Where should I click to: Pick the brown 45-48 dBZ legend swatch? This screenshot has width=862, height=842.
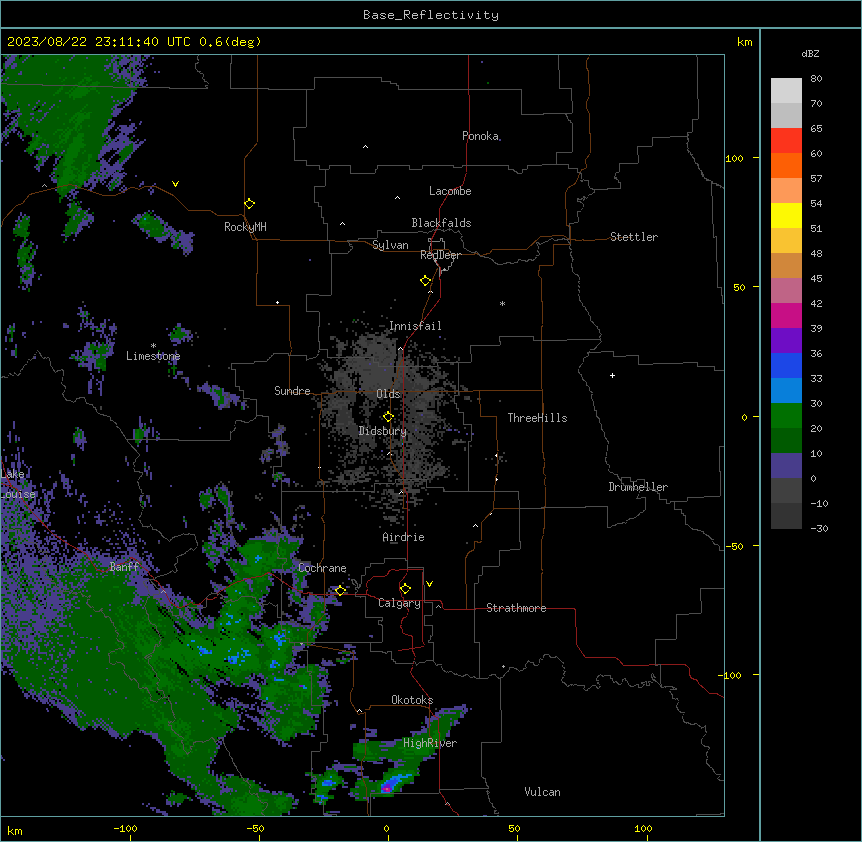[786, 265]
